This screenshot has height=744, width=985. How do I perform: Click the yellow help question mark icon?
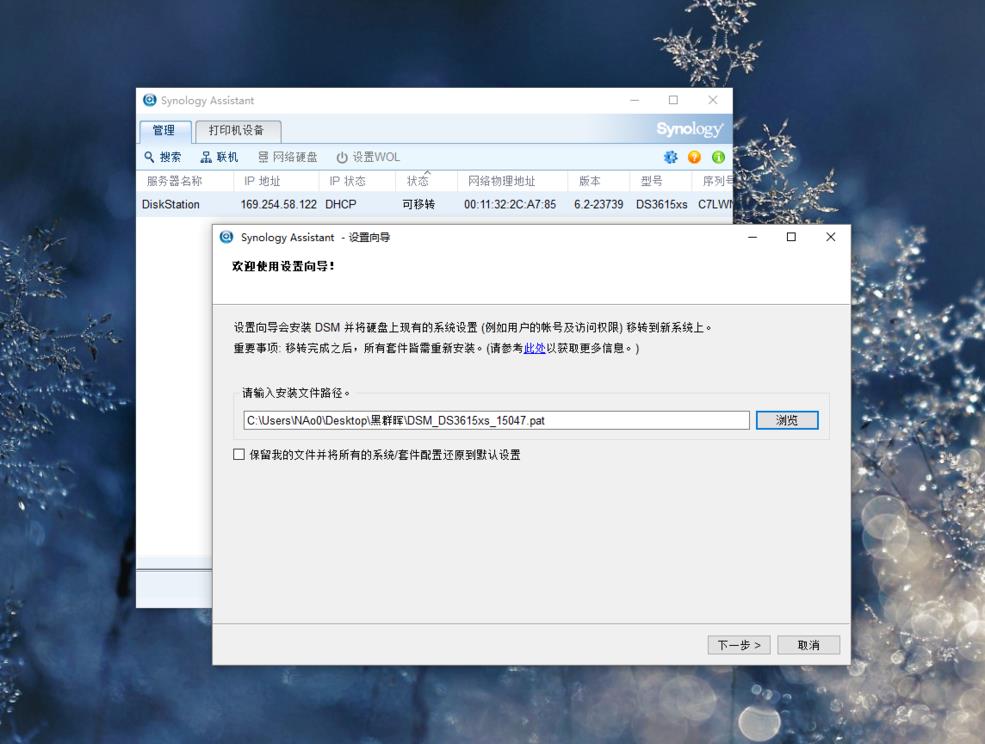[694, 156]
